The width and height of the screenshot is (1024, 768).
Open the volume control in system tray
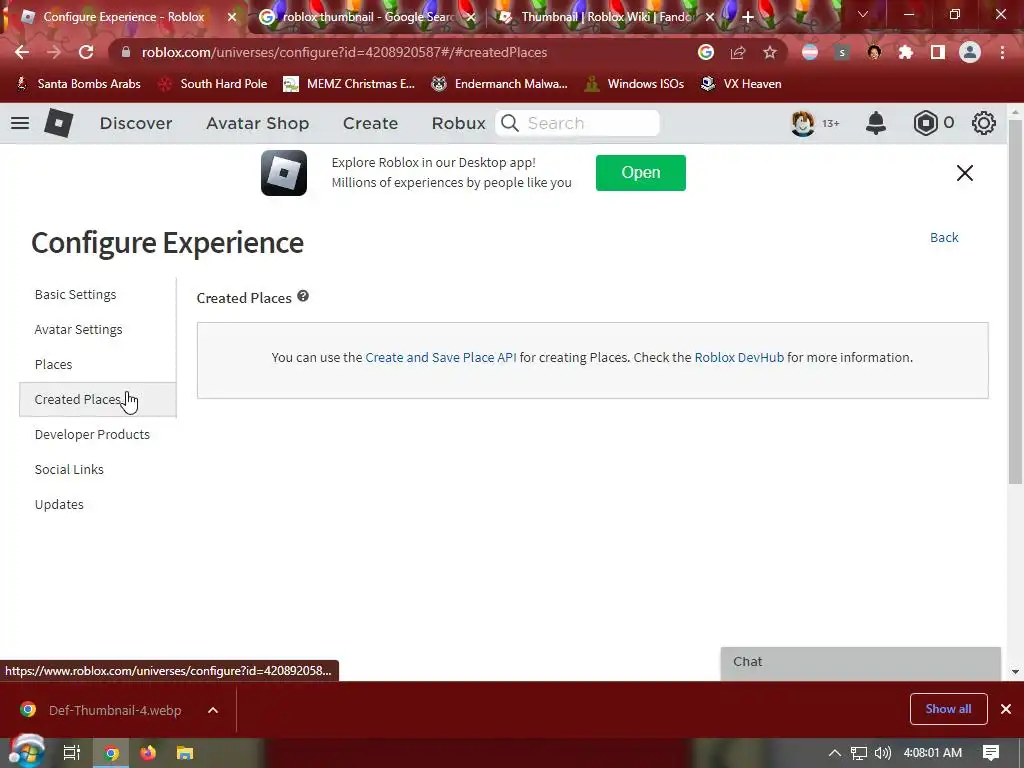click(882, 753)
